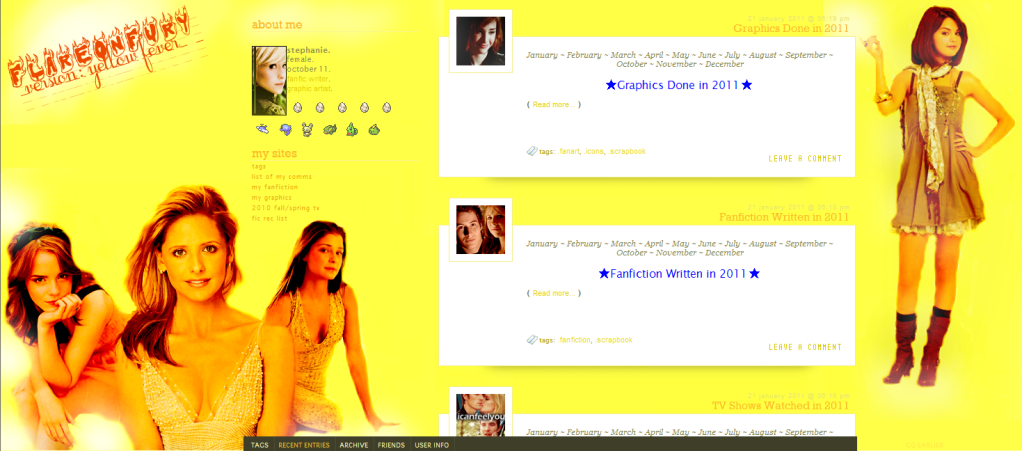Viewport: 1022px width, 451px height.
Task: Open the 'tags' link under my sites
Action: 259,166
